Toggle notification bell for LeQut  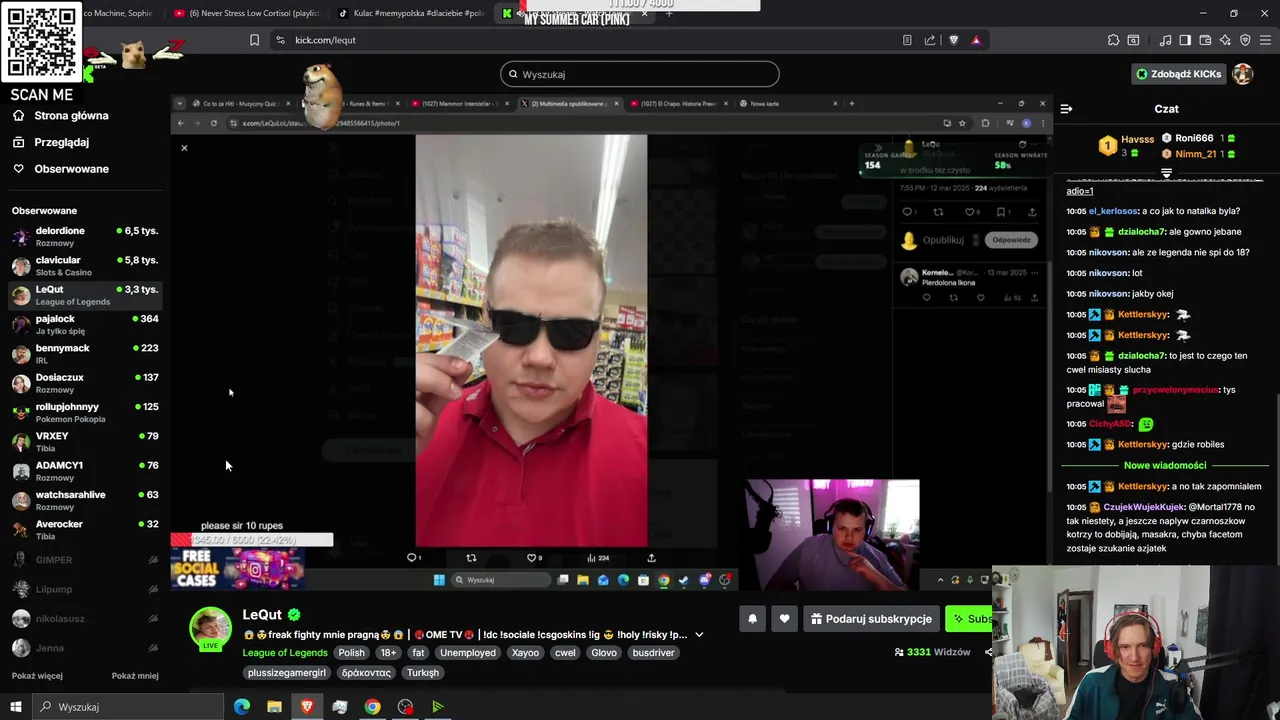(x=752, y=619)
